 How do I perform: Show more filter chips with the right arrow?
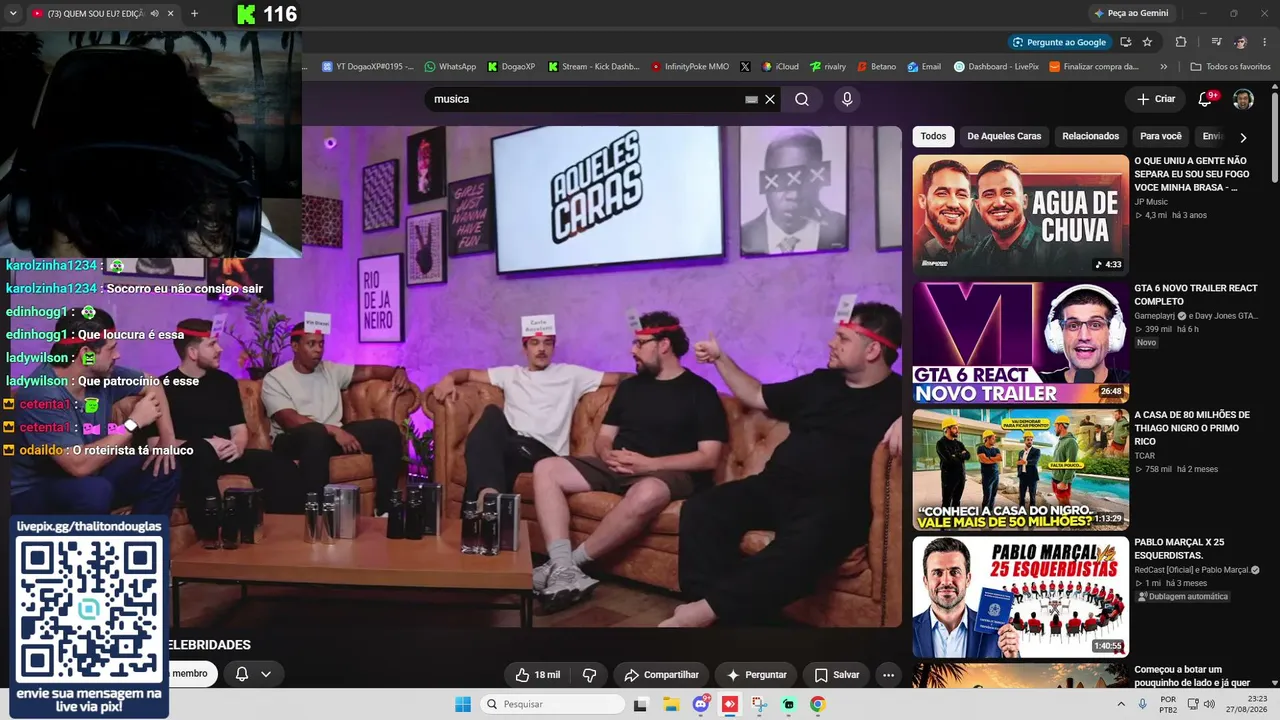(x=1243, y=137)
